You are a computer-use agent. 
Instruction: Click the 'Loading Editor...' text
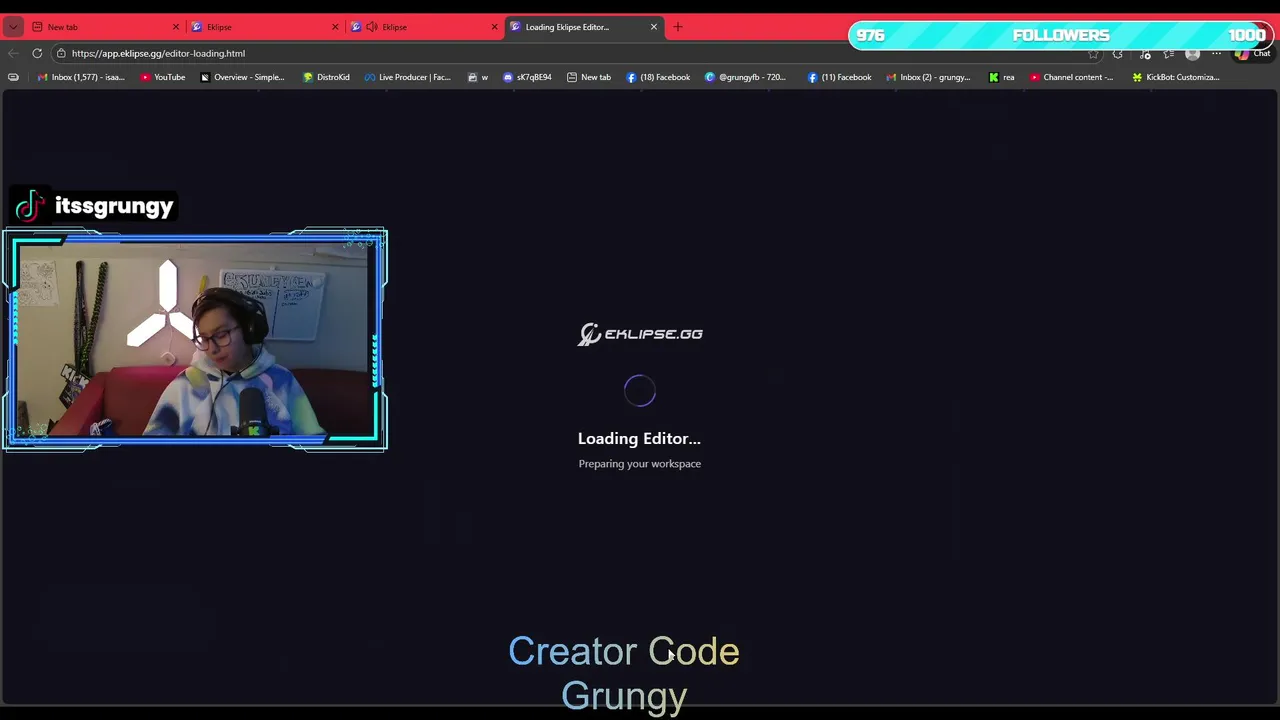tap(639, 438)
